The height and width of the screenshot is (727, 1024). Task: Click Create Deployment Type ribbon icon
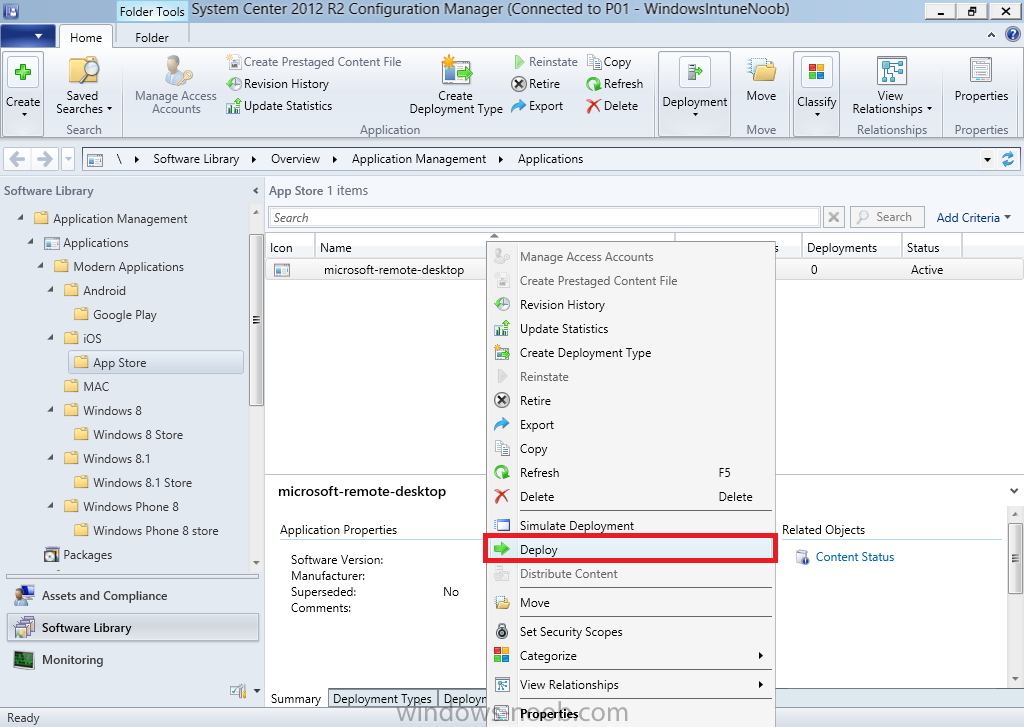456,71
